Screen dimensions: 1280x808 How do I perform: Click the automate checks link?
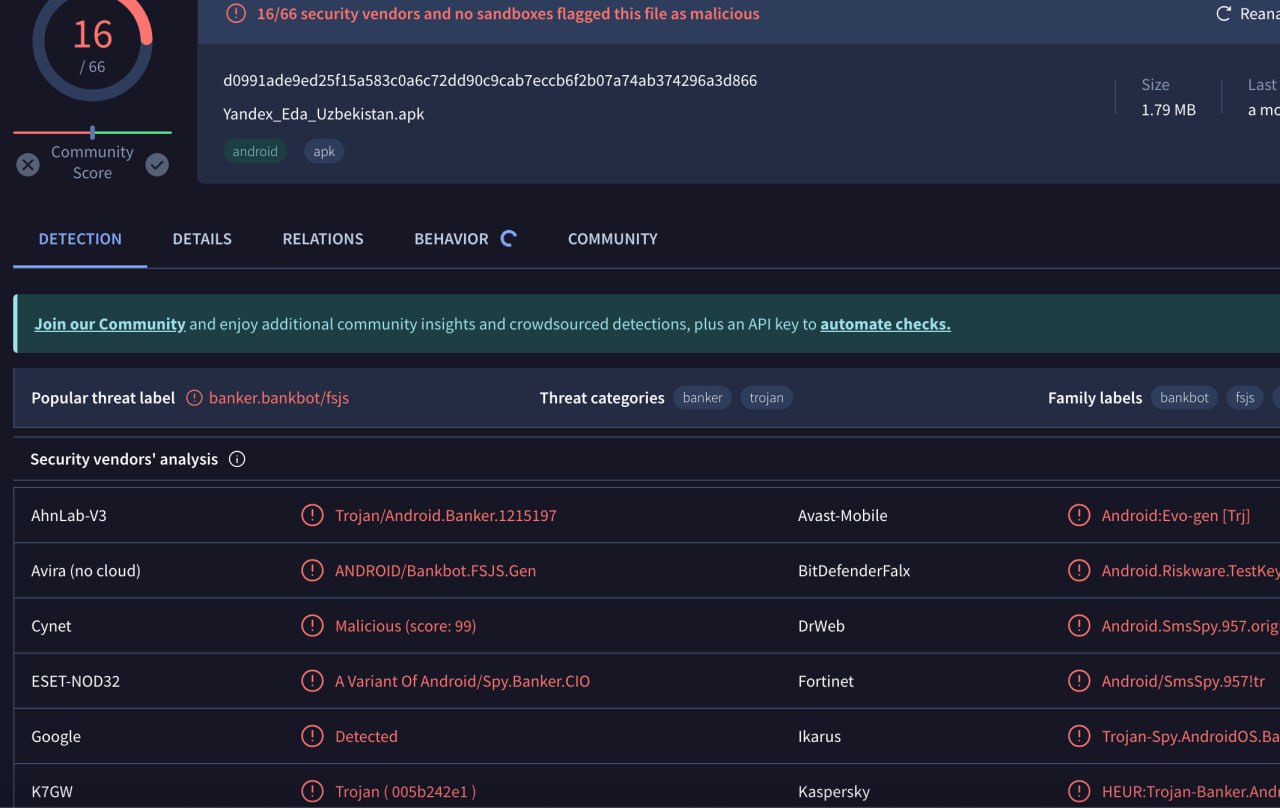pyautogui.click(x=885, y=324)
